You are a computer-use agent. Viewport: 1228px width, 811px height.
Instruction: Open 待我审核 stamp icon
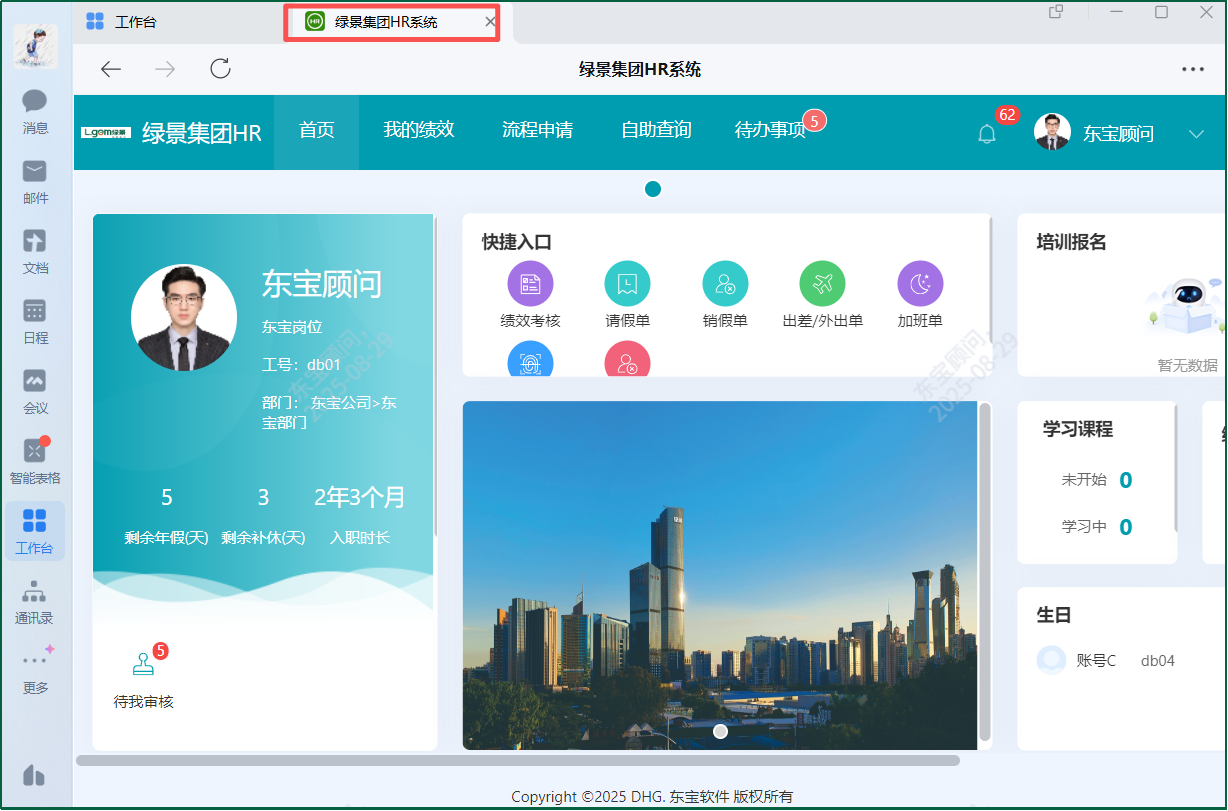(x=144, y=665)
